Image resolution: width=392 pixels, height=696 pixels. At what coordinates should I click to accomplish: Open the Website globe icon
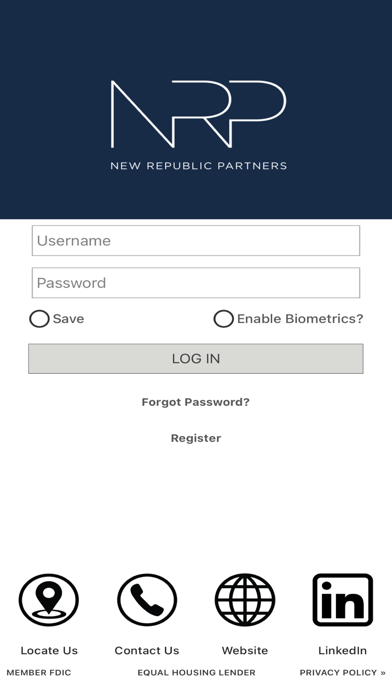[245, 600]
